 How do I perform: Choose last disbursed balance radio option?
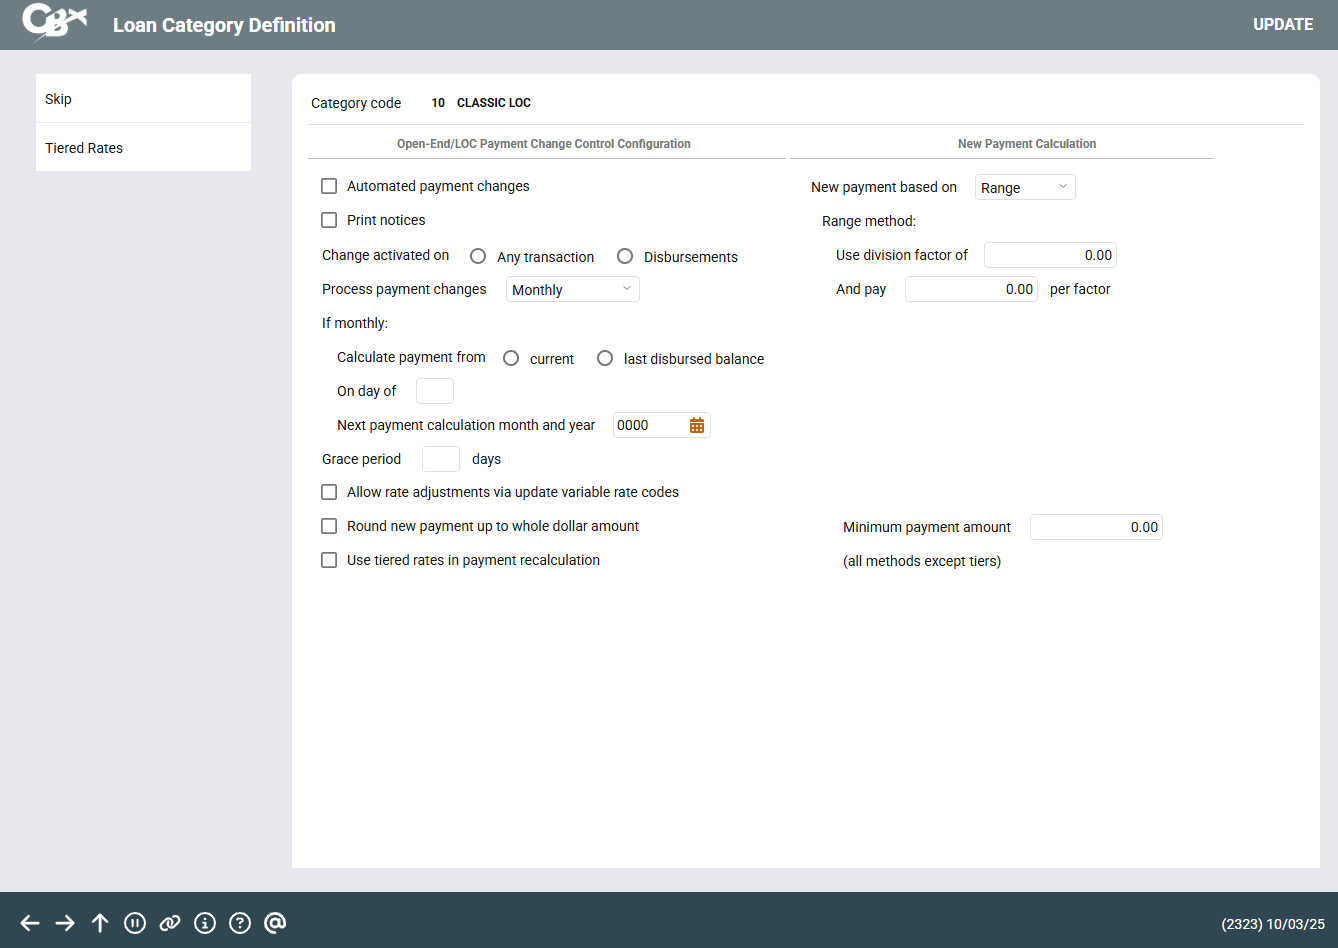605,358
